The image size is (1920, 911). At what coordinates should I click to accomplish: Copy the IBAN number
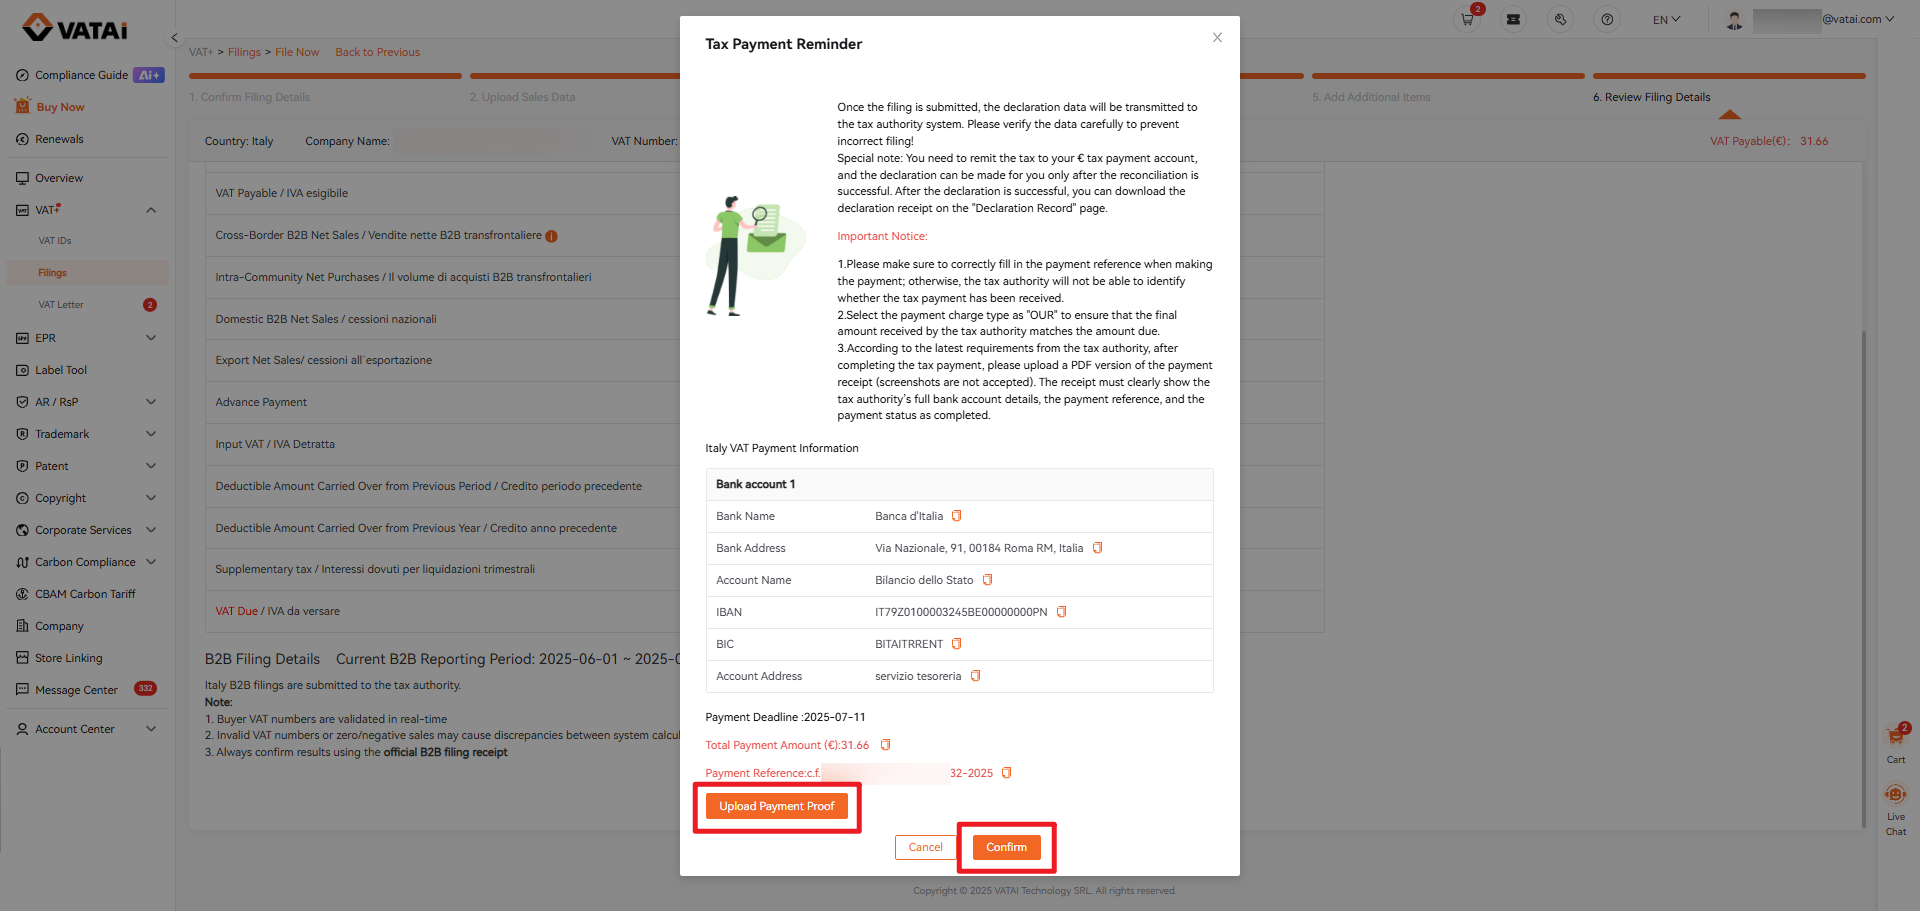tap(1061, 612)
